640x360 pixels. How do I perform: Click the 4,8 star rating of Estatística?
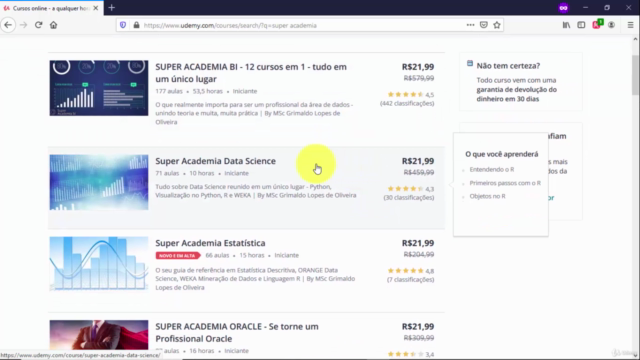coord(411,271)
